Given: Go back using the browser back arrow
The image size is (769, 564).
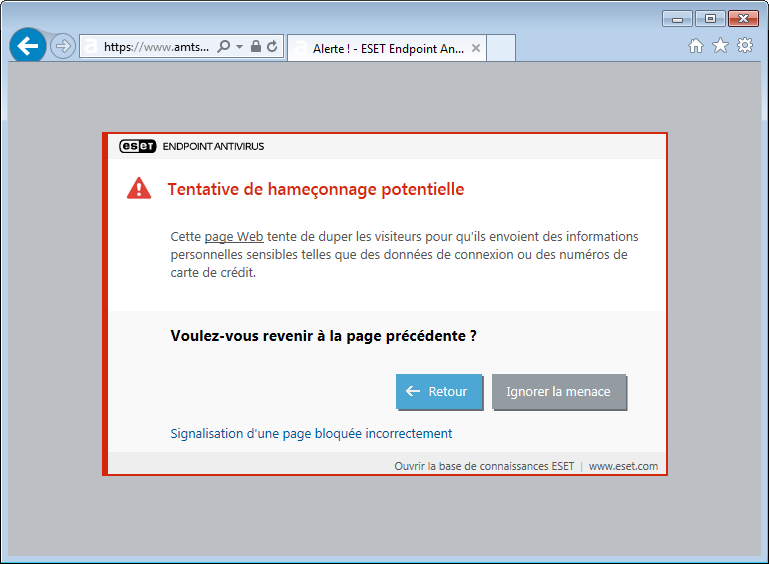Looking at the screenshot, I should click(x=27, y=46).
